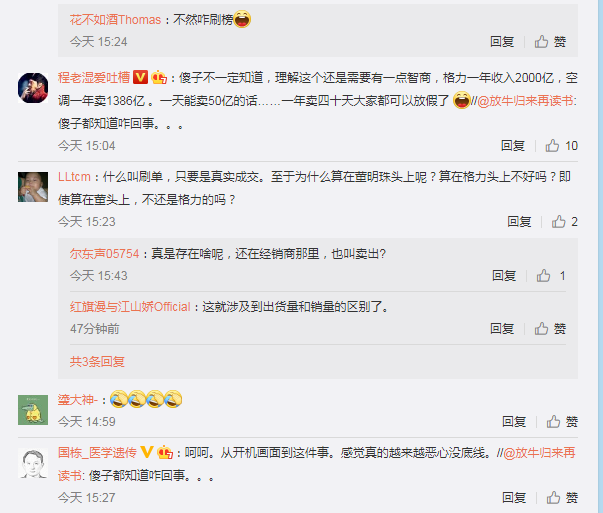Screen dimensions: 603x513
Task: Click the V verified badge beside 程老湿爱吐槽
Action: click(x=140, y=77)
